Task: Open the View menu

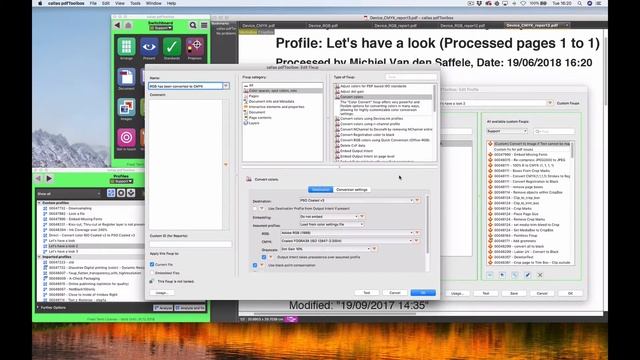Action: pyautogui.click(x=120, y=3)
